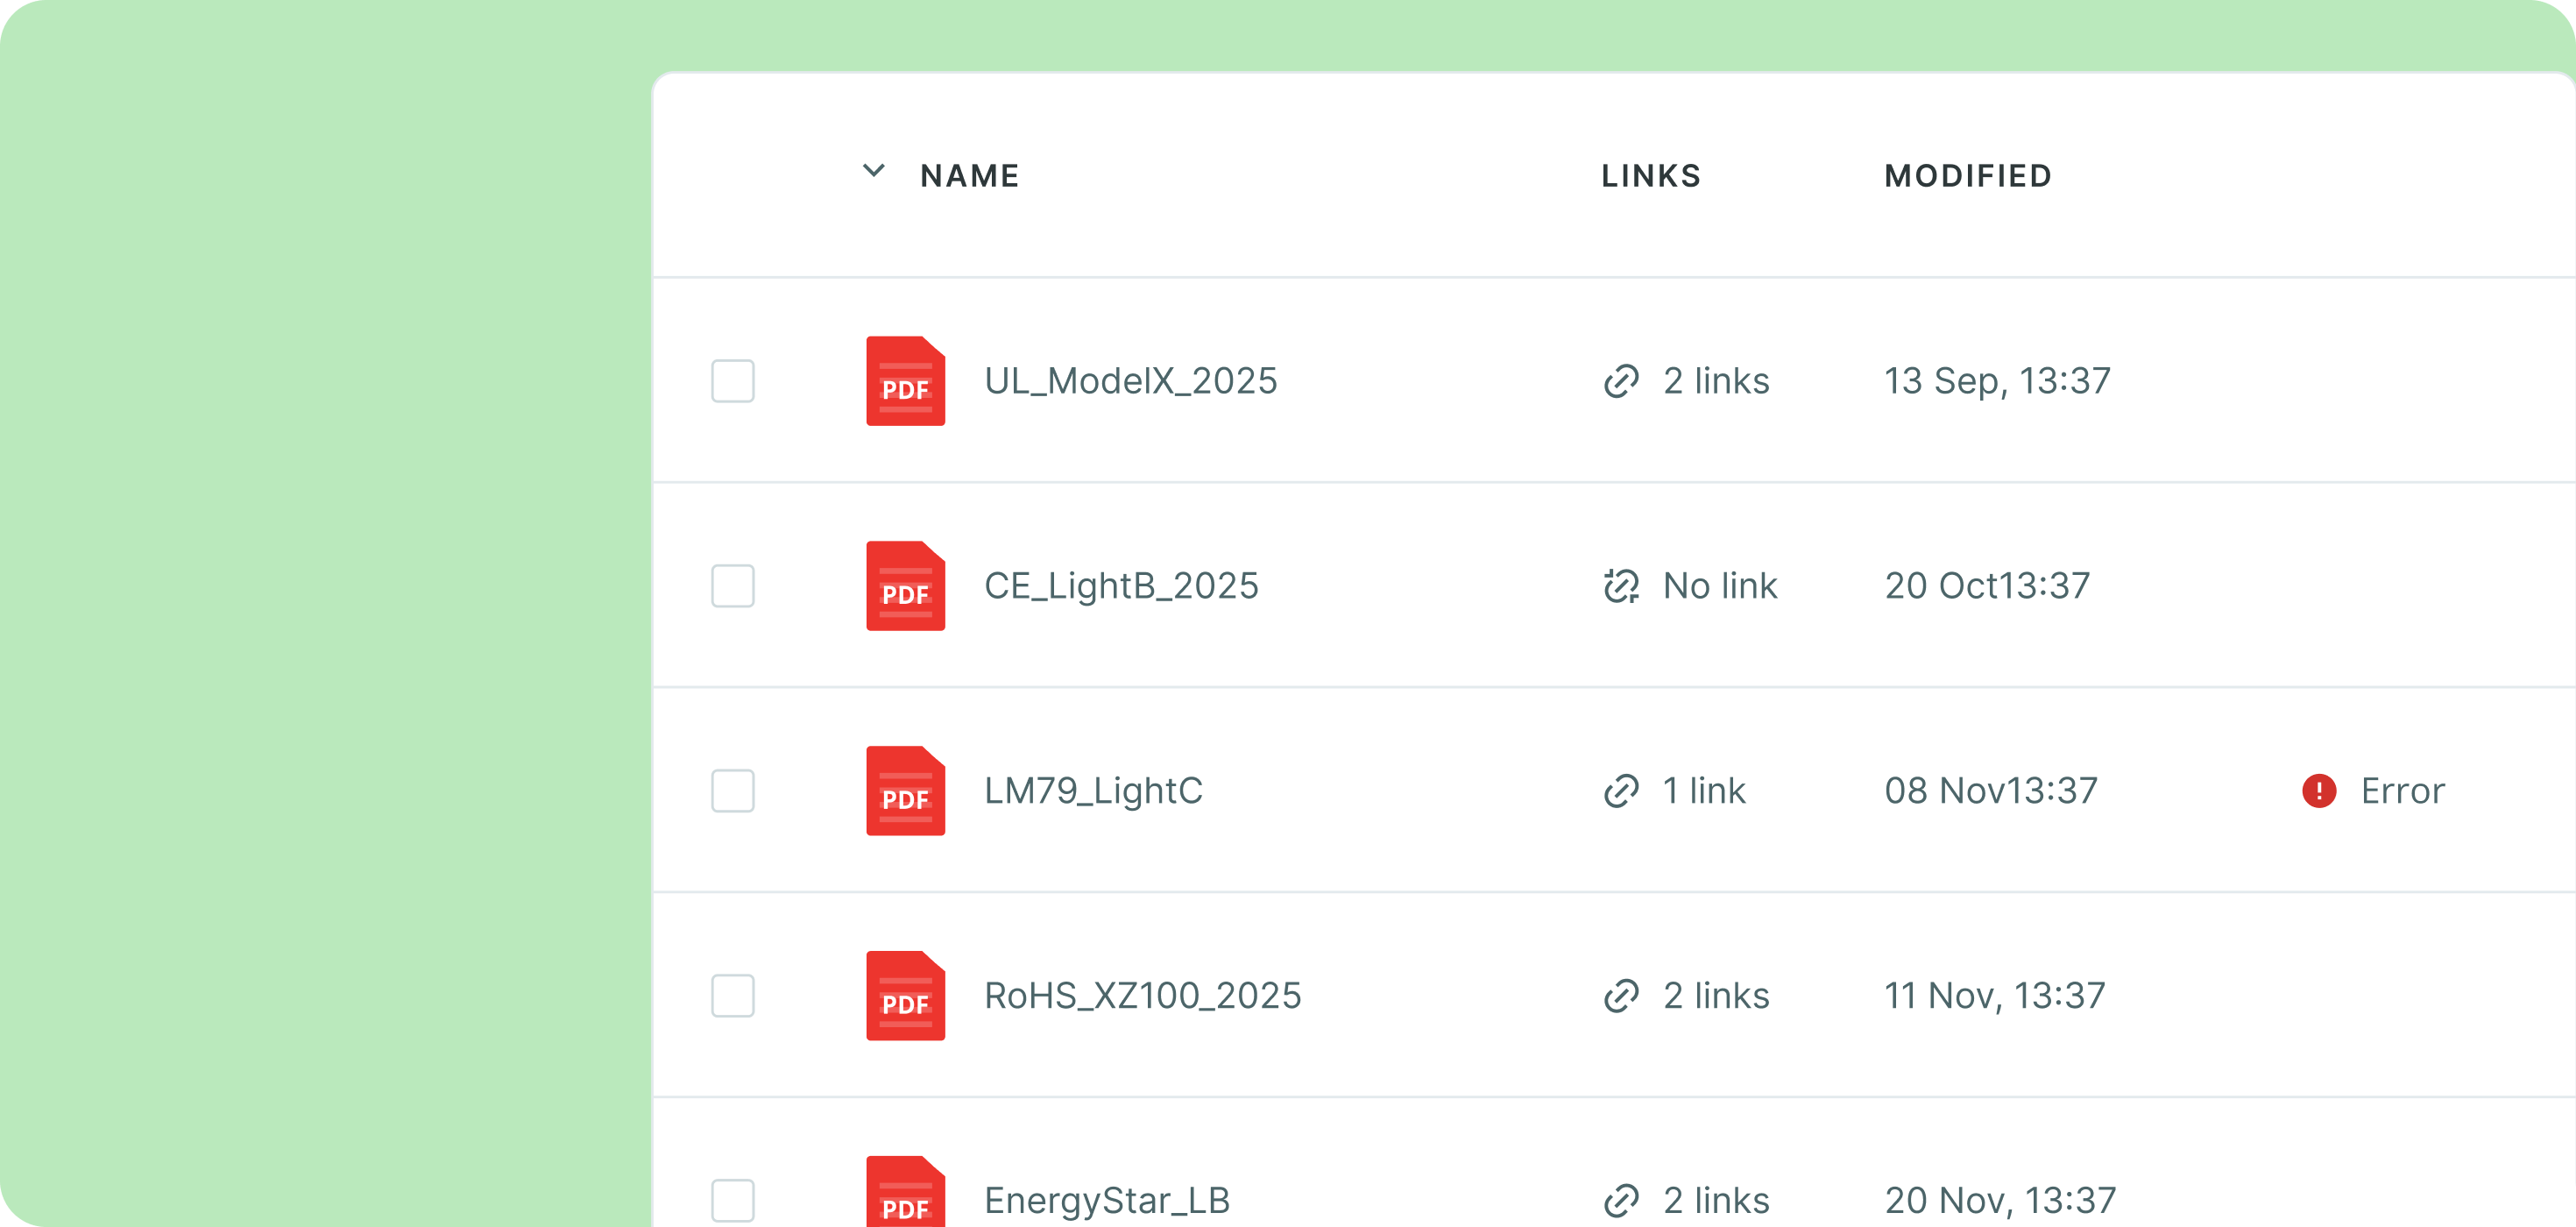Screen dimensions: 2576x1227
Task: Click the Error status label
Action: 2402,791
